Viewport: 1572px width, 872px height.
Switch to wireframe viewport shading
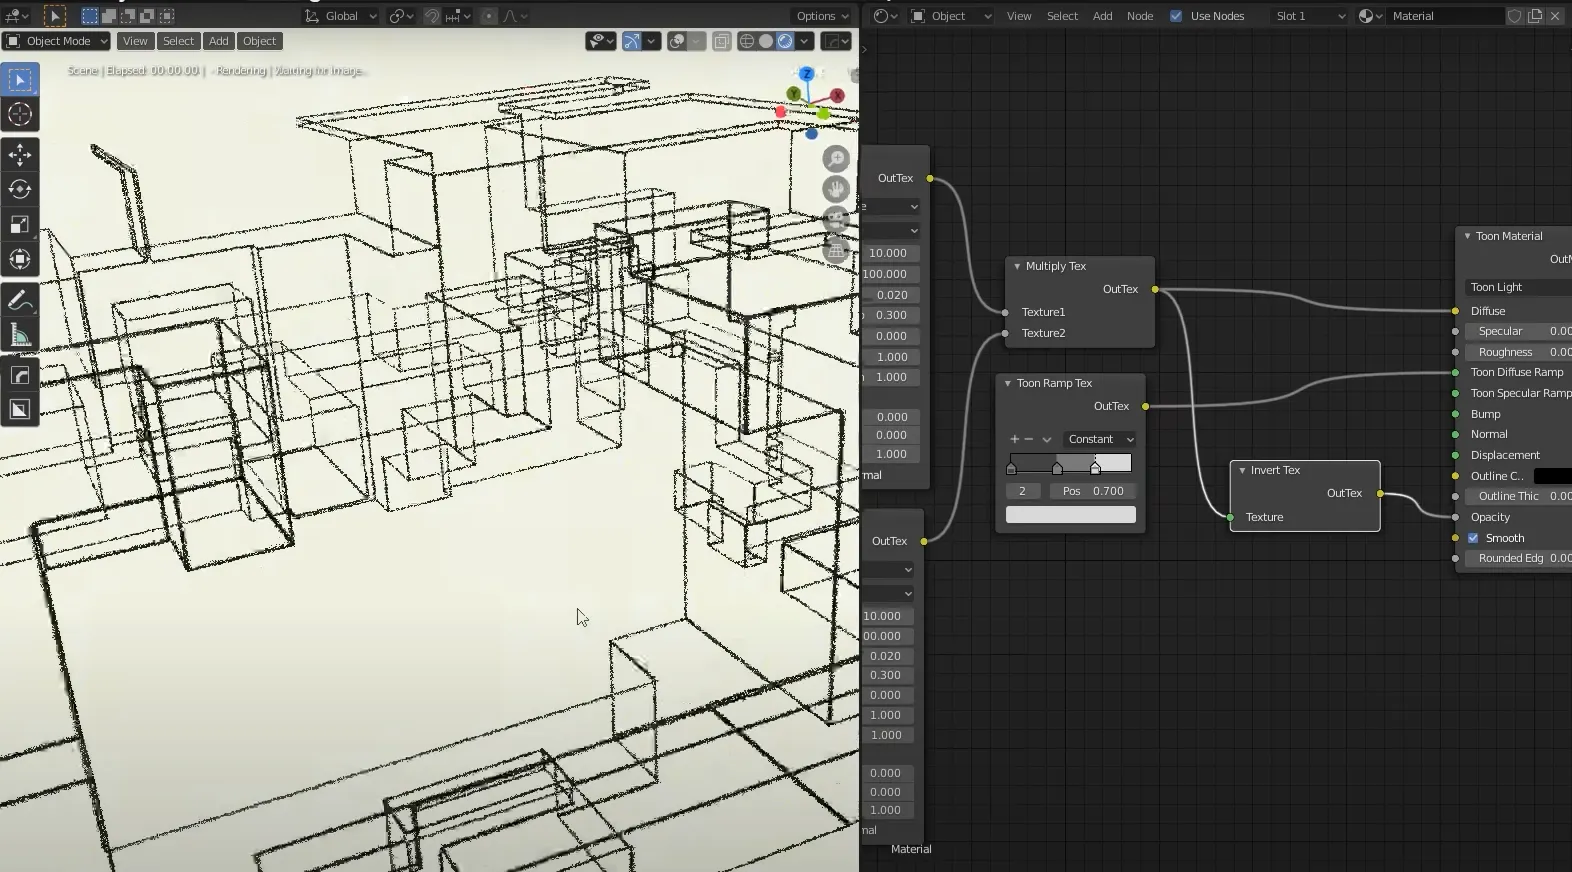[x=746, y=41]
